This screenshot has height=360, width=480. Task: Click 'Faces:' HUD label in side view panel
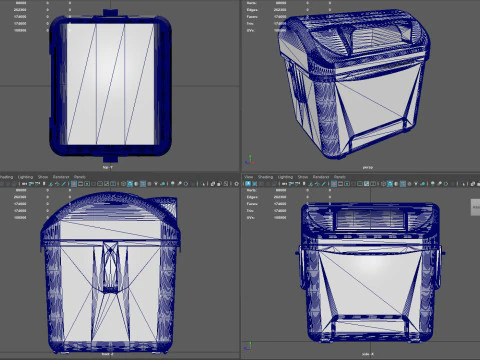pos(252,204)
